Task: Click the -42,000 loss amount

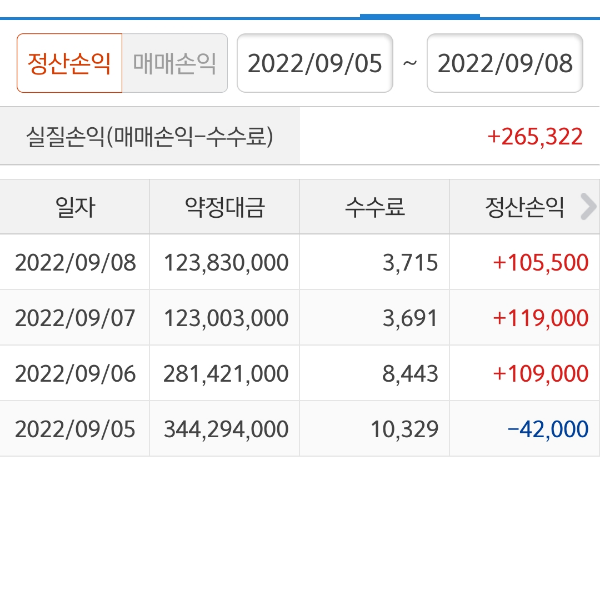Action: click(x=547, y=429)
